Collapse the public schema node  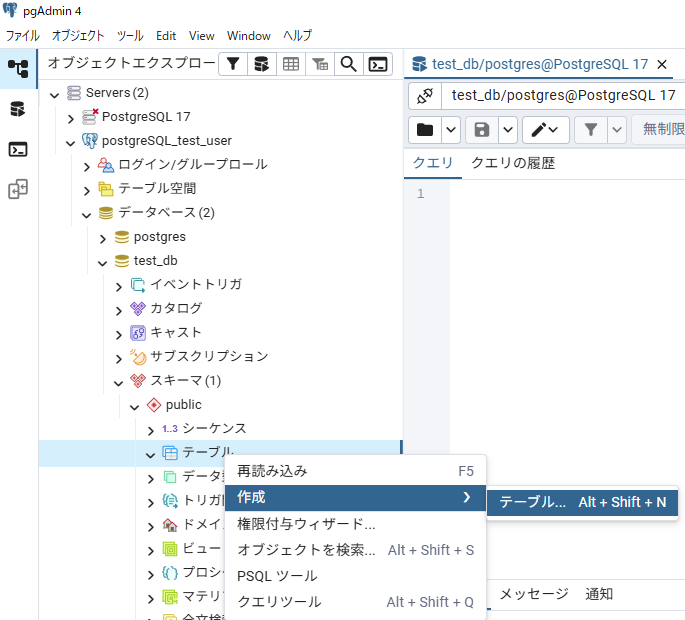click(x=135, y=407)
